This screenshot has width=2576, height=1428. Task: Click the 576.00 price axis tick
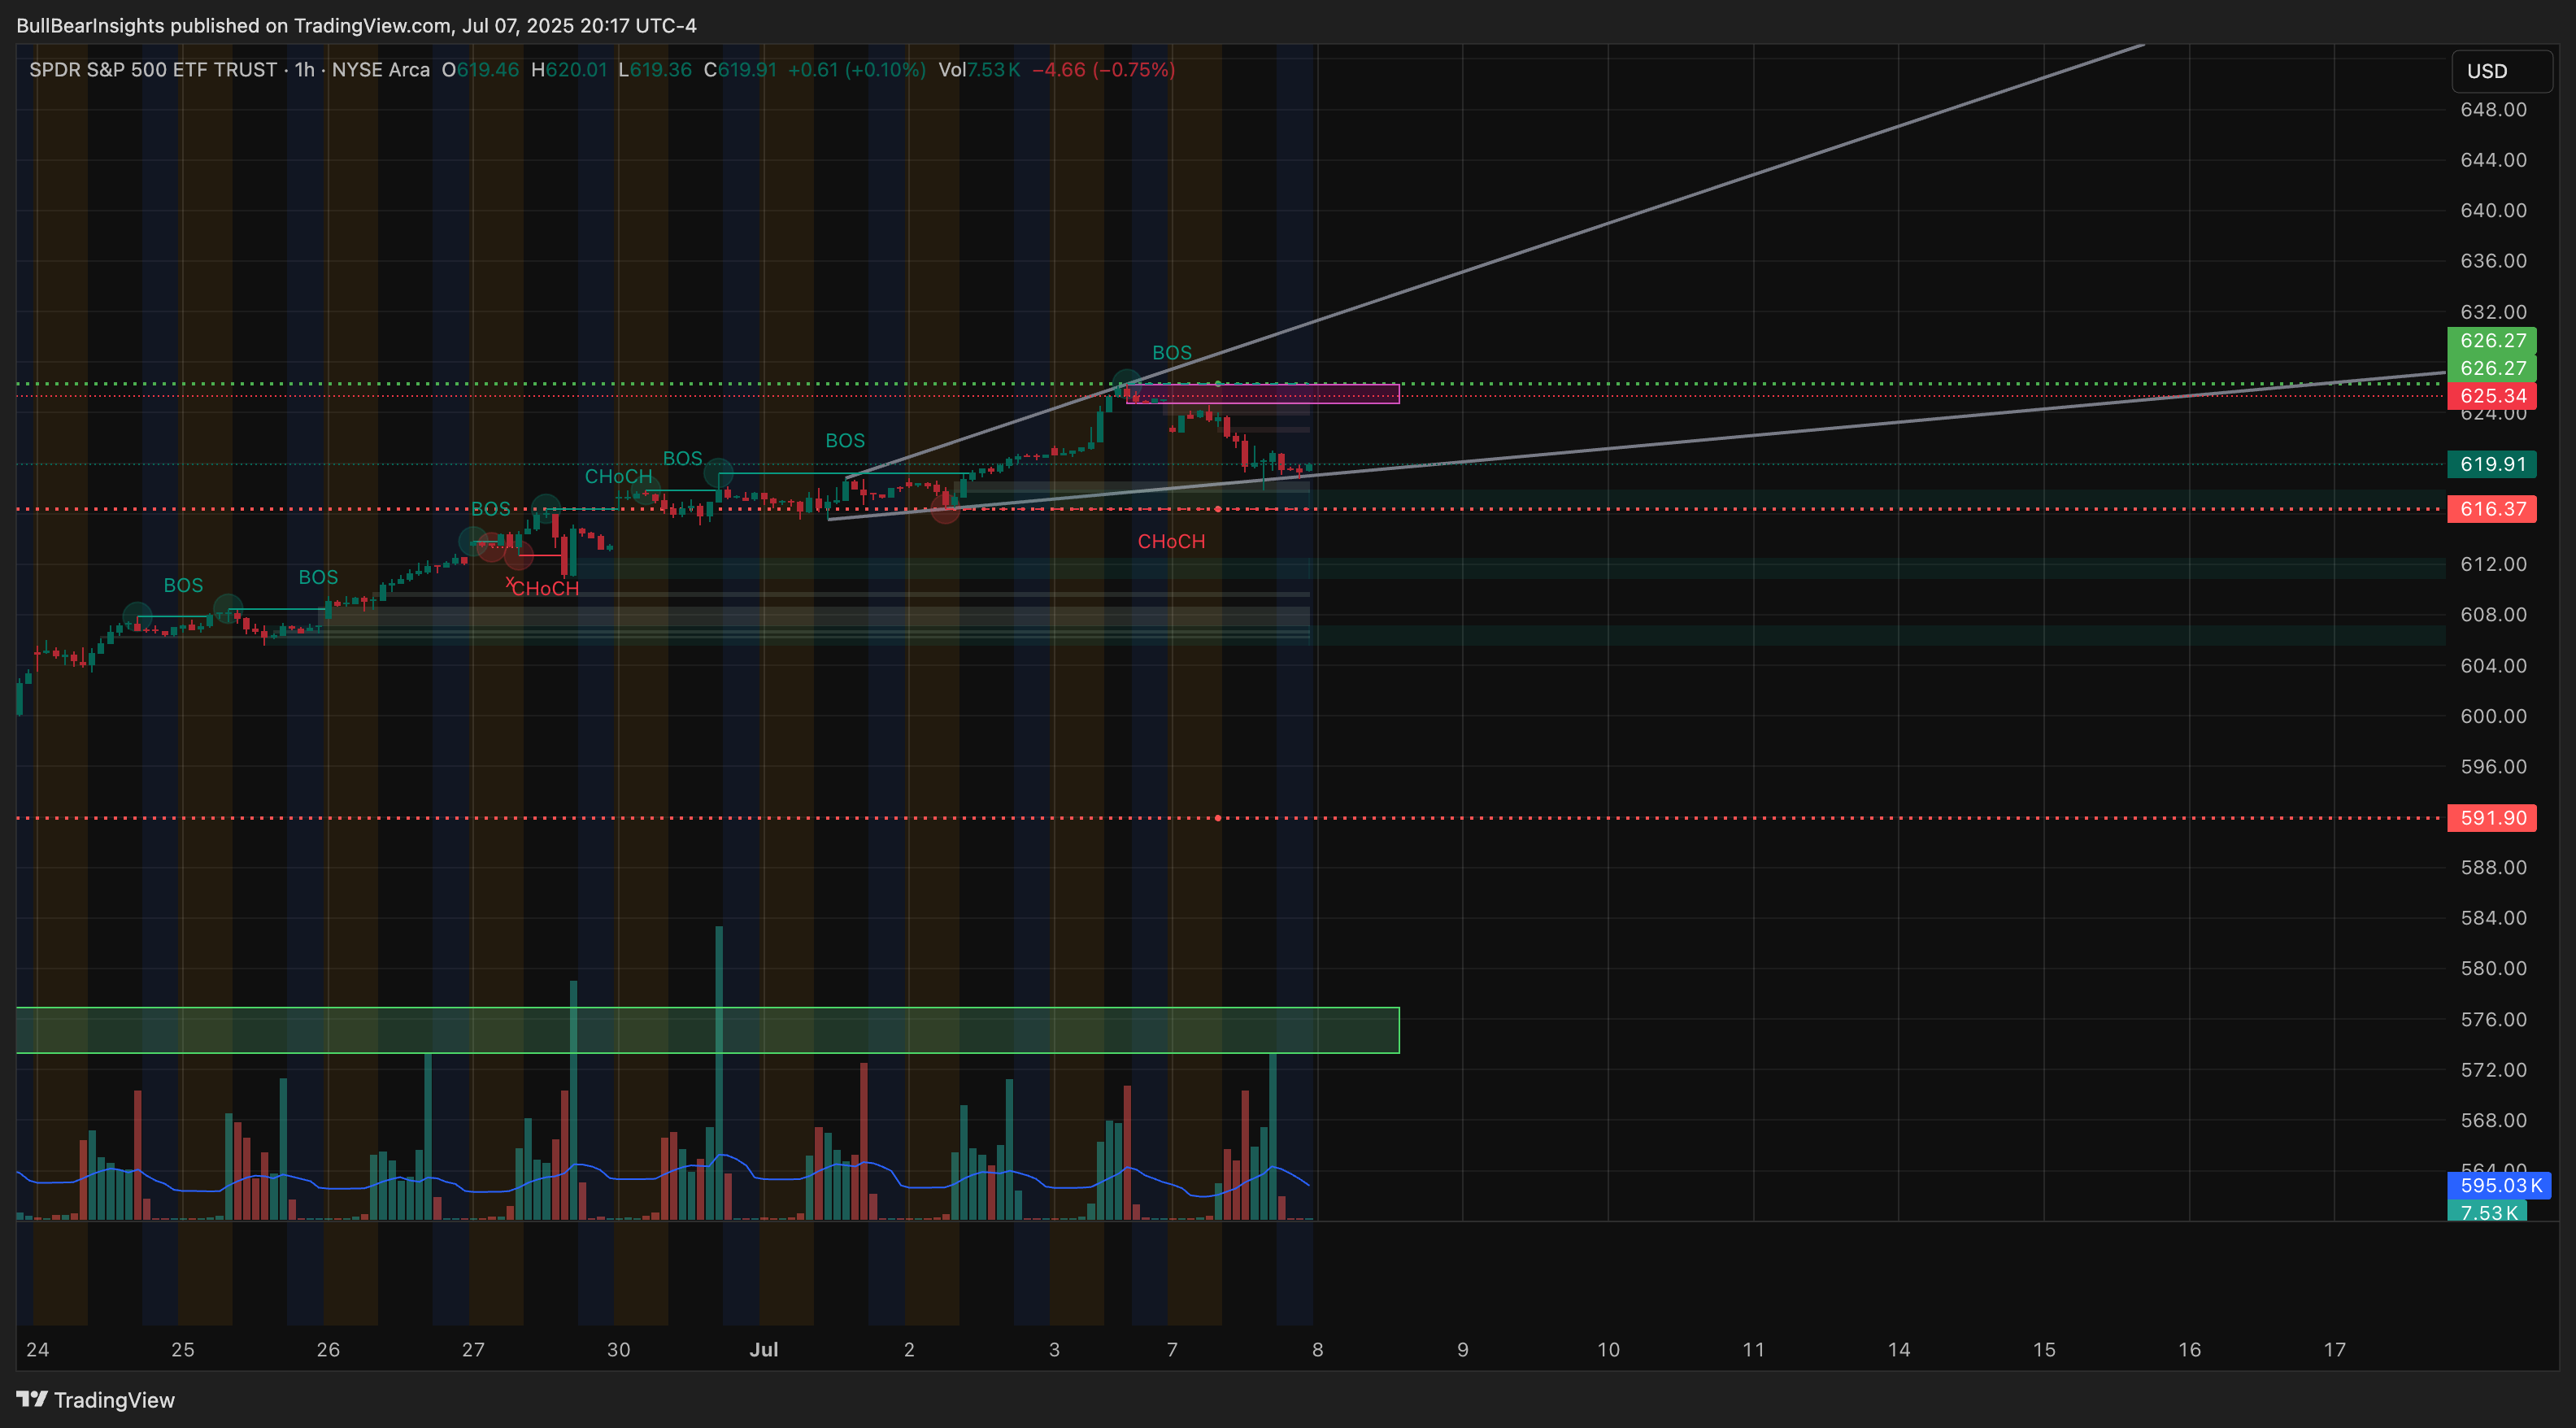tap(2493, 1020)
